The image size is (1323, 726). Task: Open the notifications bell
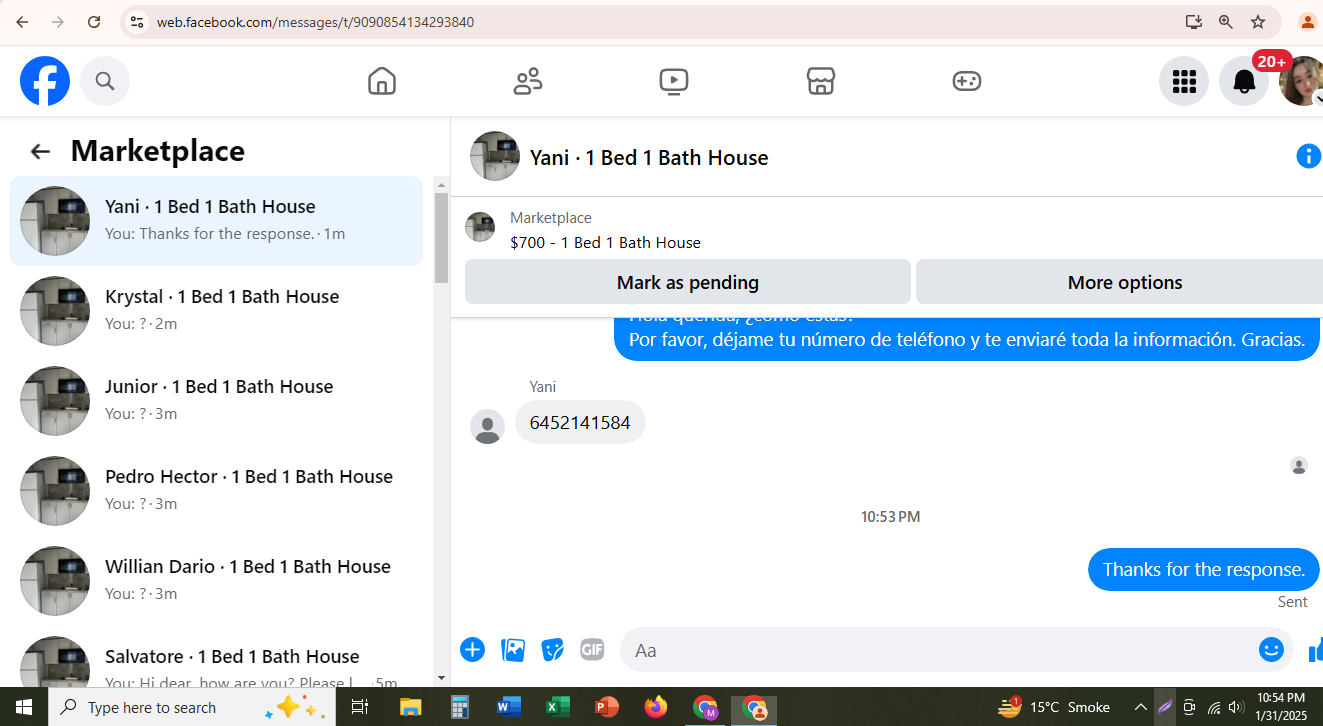pos(1244,81)
